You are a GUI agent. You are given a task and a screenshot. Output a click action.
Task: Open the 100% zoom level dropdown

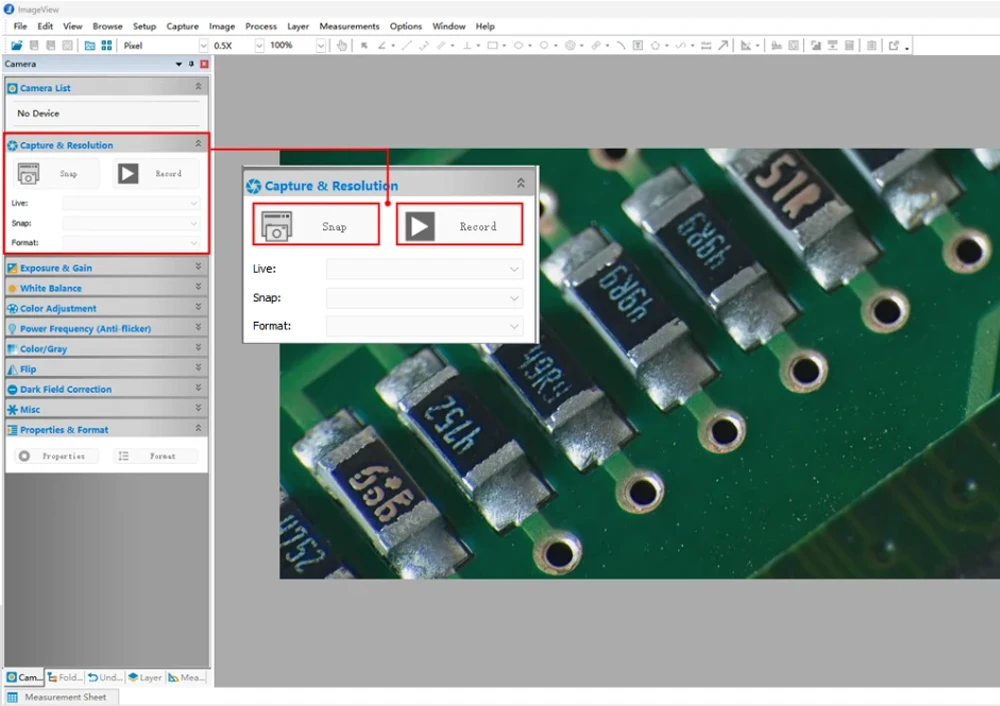(321, 45)
